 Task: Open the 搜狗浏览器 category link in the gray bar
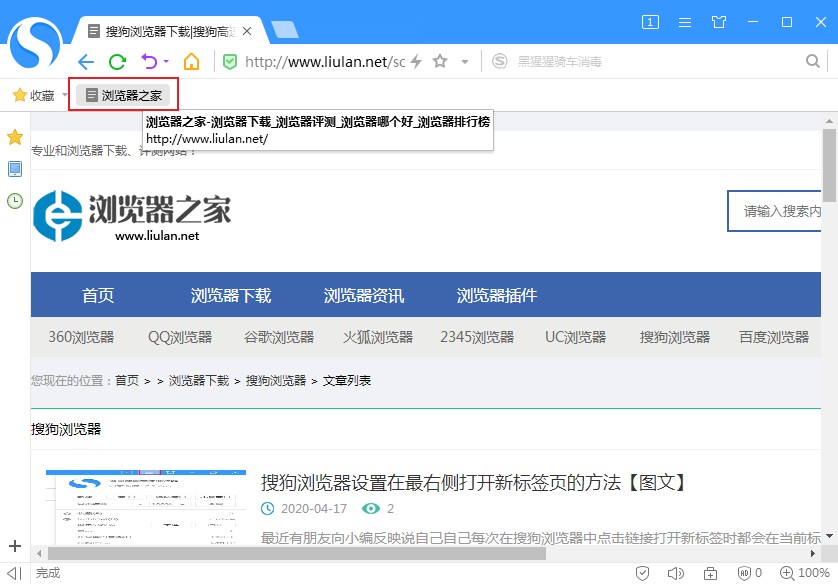(674, 337)
